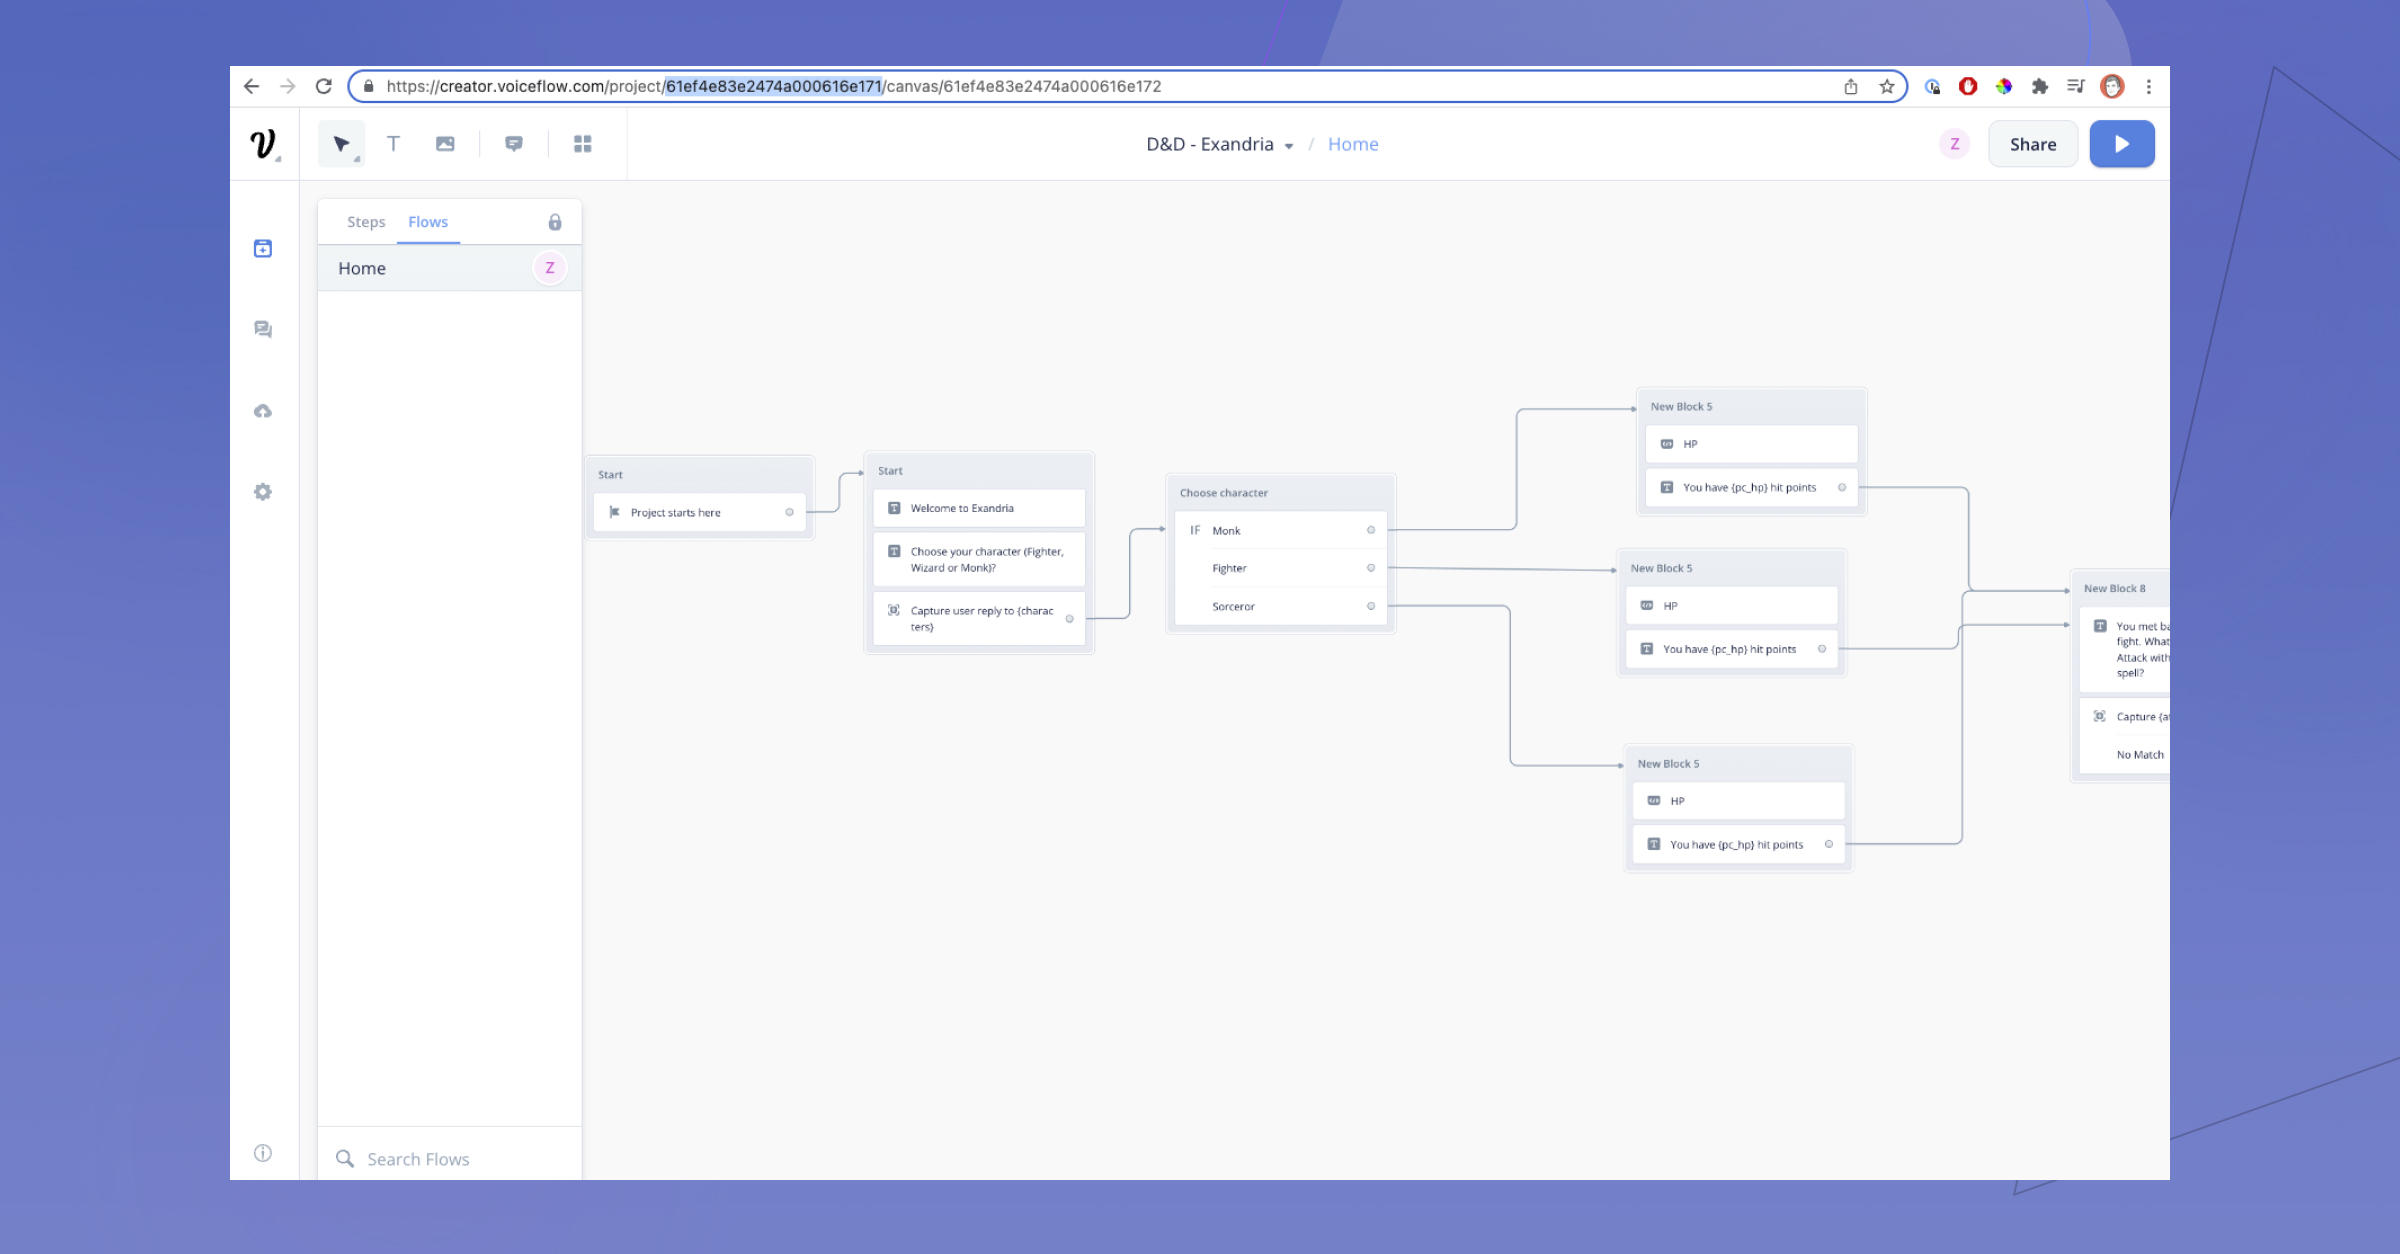Open the conversations sidebar icon
2400x1254 pixels.
tap(263, 329)
